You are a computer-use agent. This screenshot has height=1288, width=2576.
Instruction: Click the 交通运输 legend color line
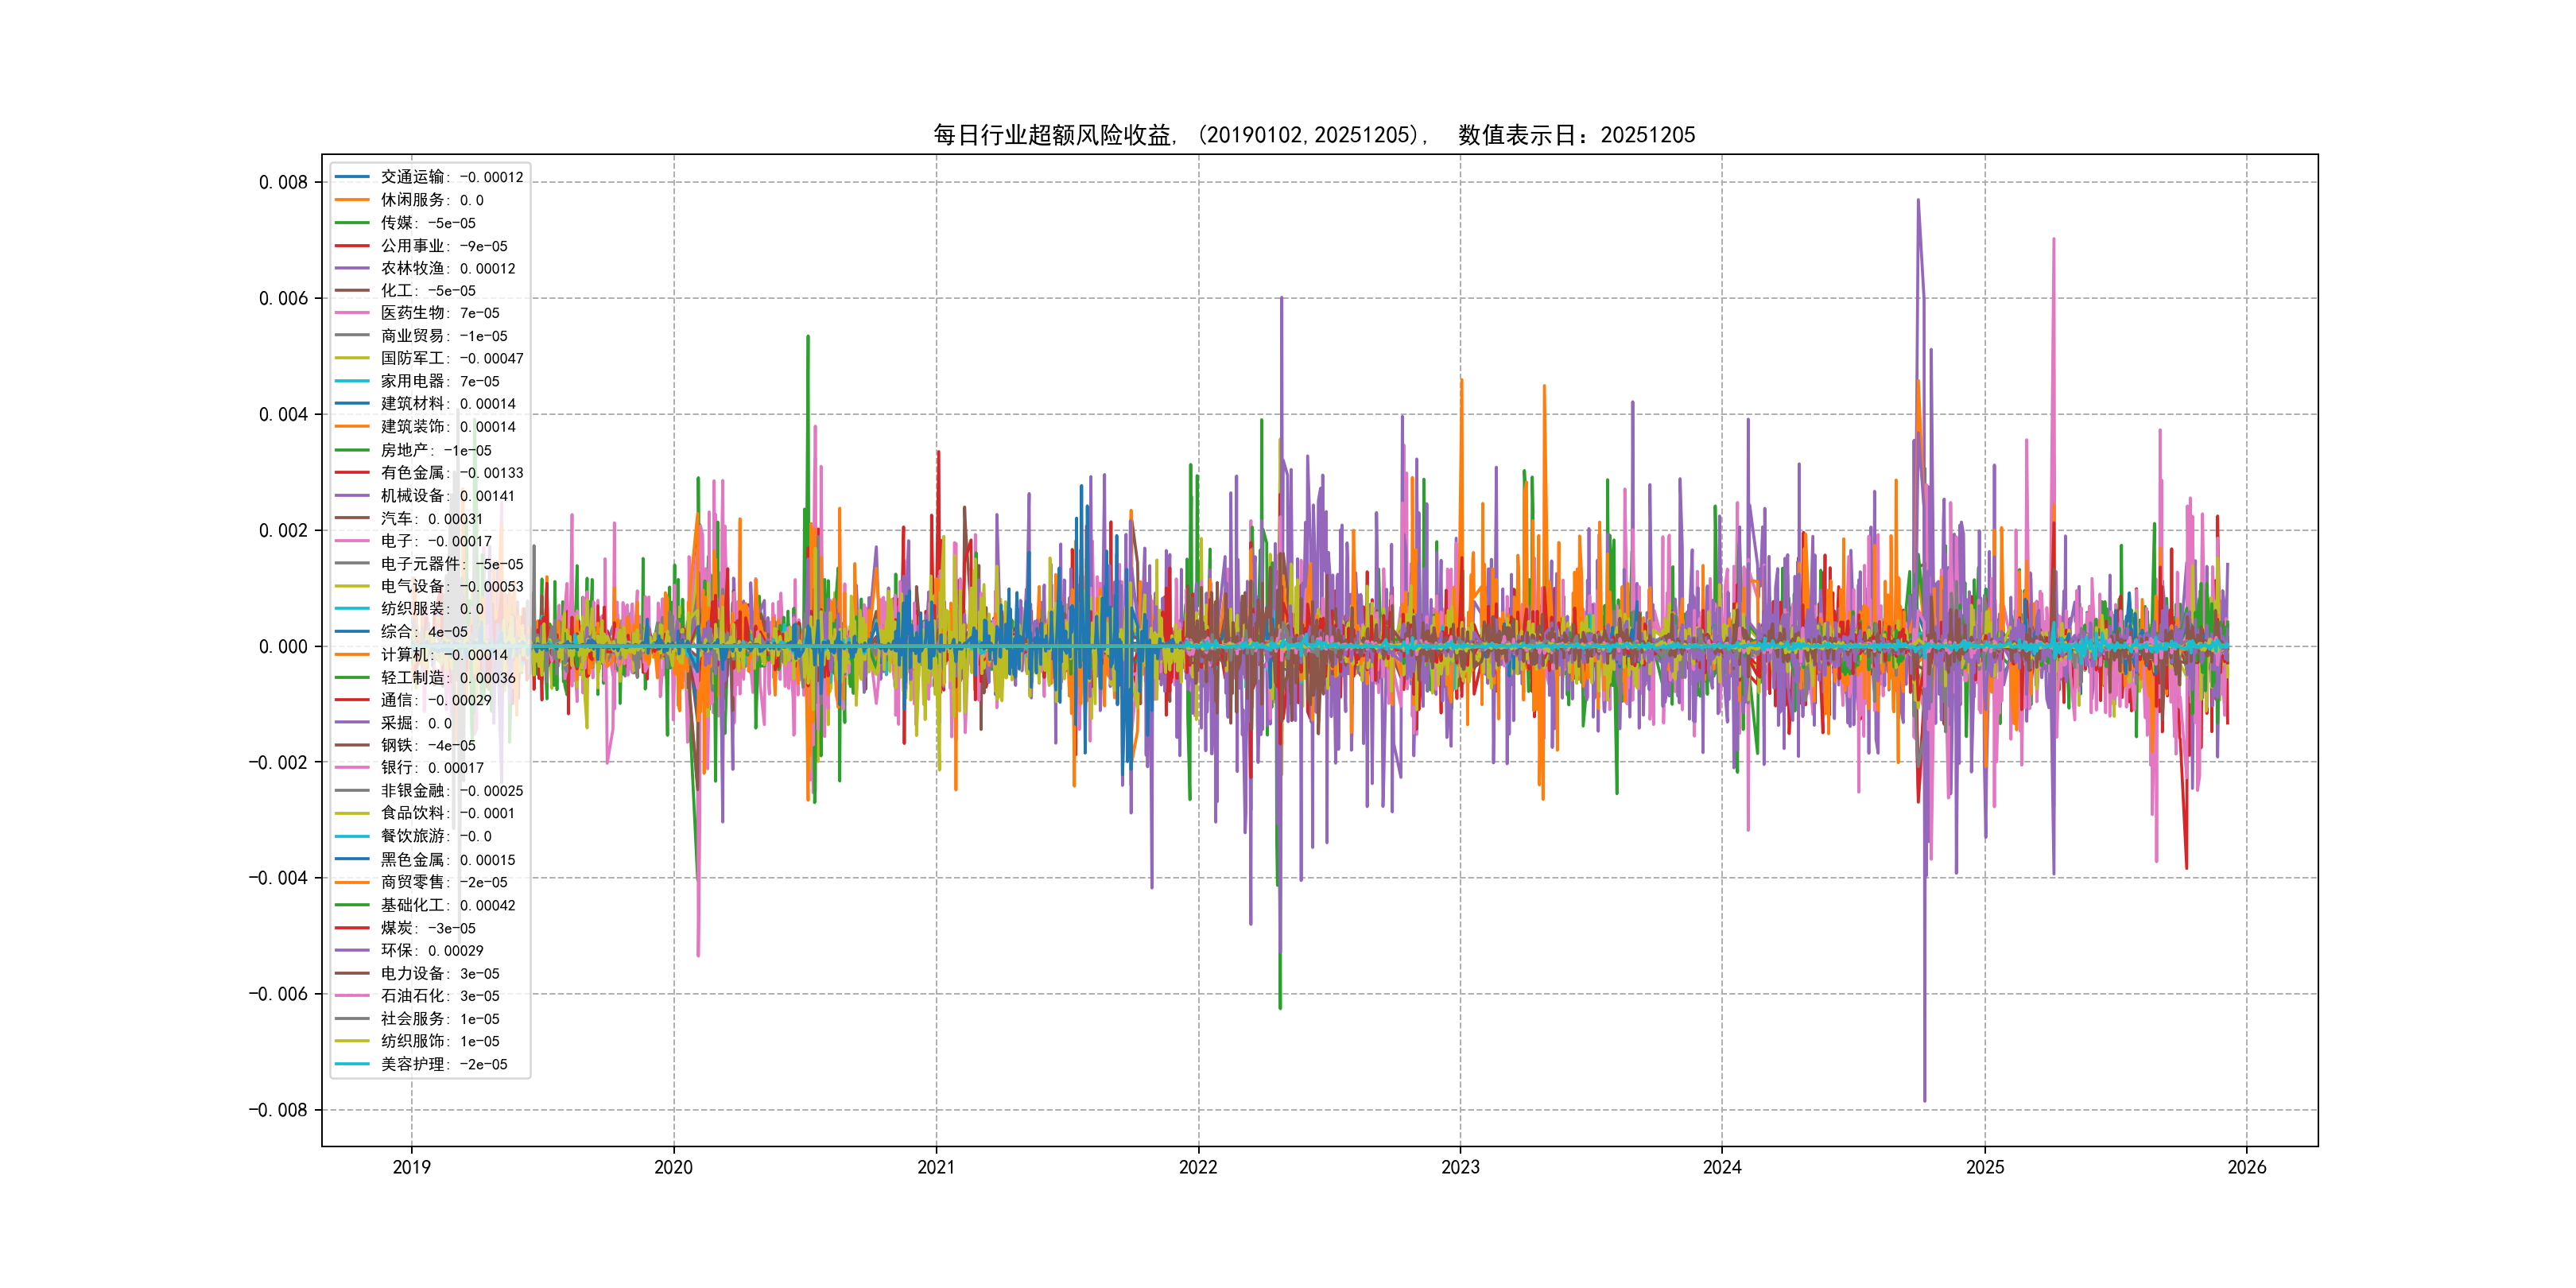tap(352, 177)
